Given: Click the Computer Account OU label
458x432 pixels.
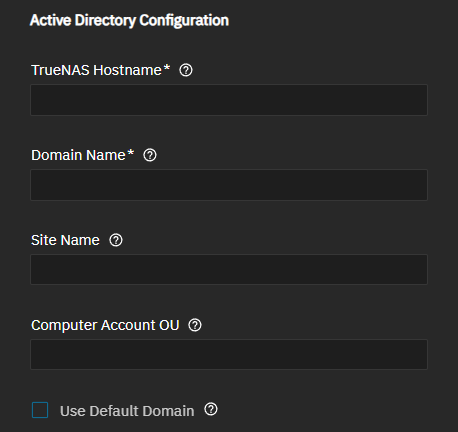Looking at the screenshot, I should 105,325.
